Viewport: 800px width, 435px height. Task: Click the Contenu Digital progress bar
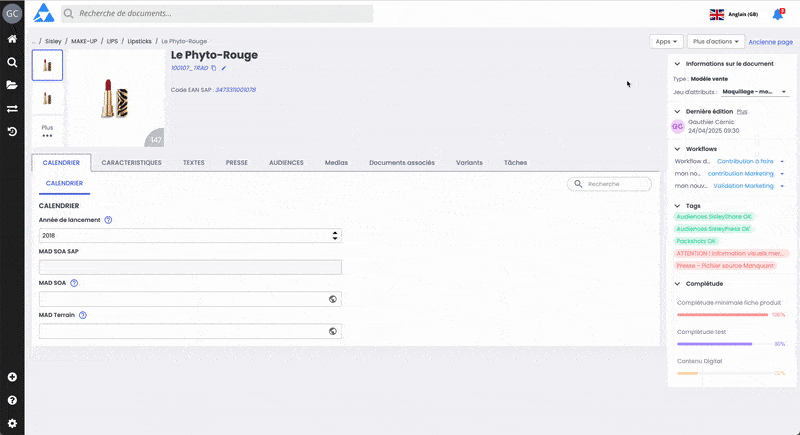point(724,373)
